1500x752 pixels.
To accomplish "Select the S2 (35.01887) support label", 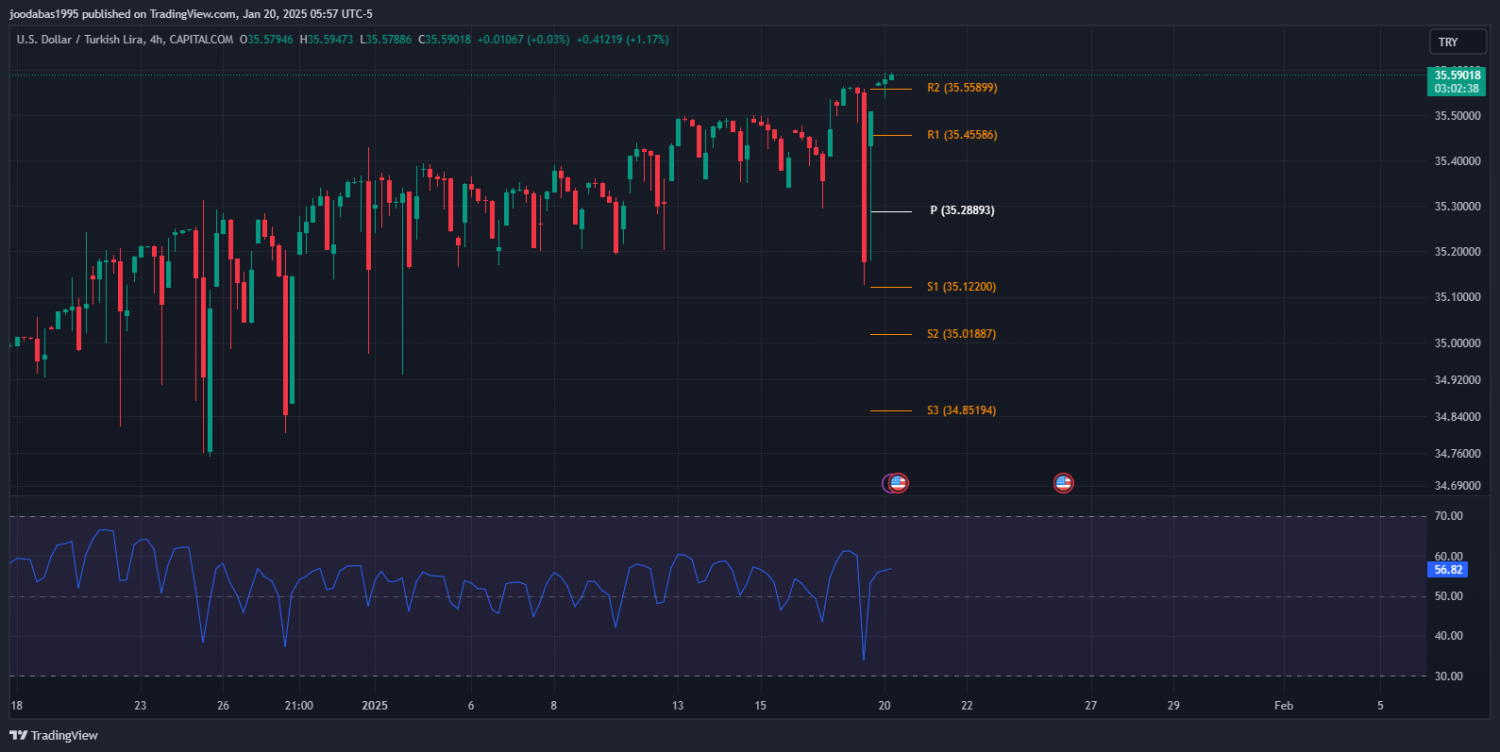I will (961, 334).
